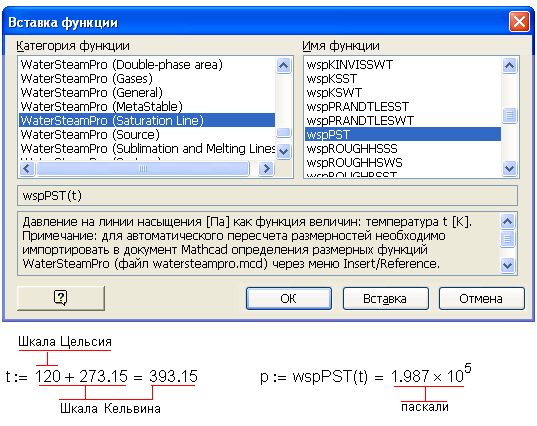Click function name list scrollbar thumb
The image size is (537, 426).
510,115
